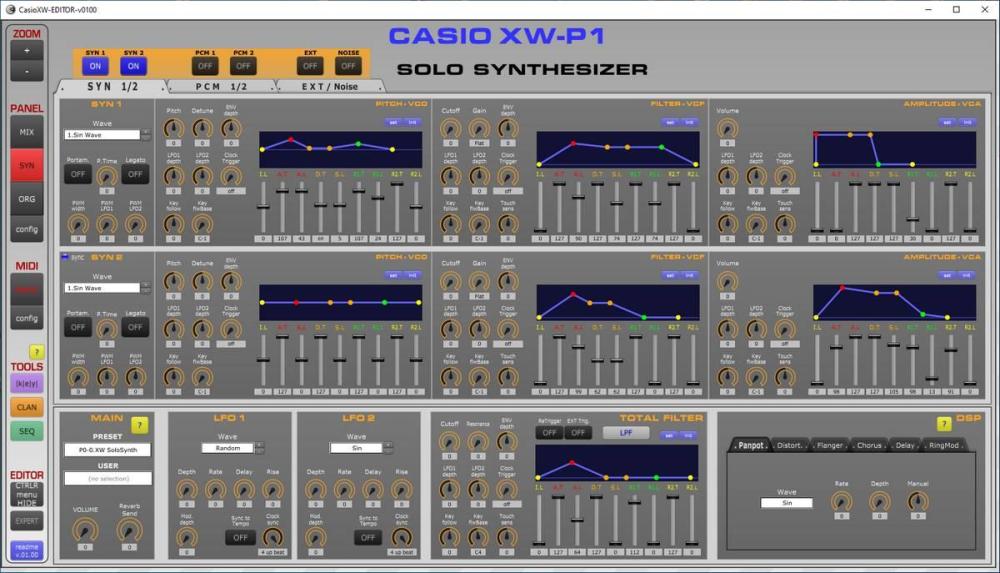Toggle SYN 1 Legato OFF button
The height and width of the screenshot is (573, 1000).
(x=135, y=174)
